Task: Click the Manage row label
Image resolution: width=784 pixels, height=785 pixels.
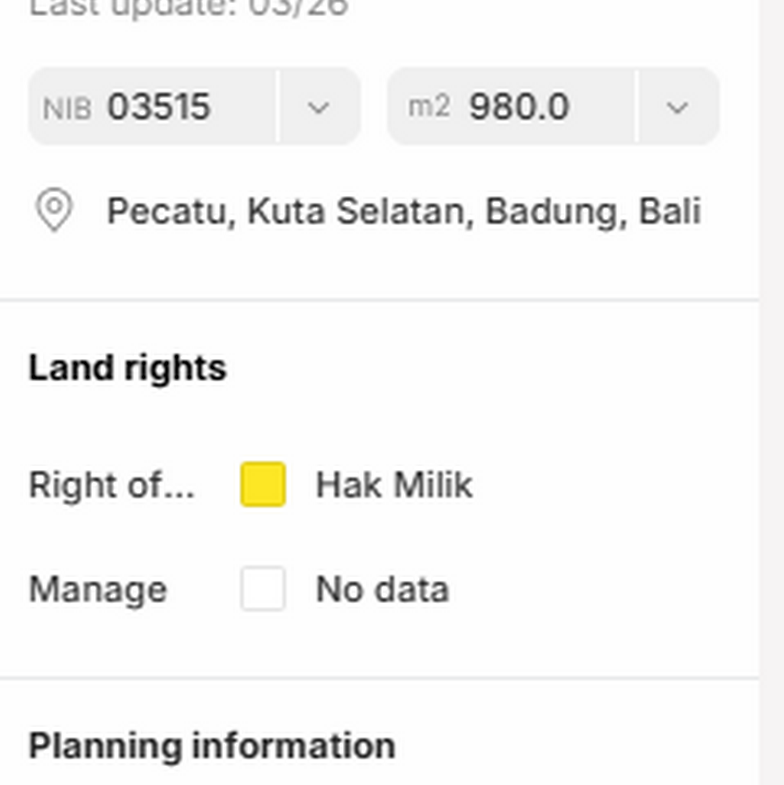Action: [x=97, y=589]
